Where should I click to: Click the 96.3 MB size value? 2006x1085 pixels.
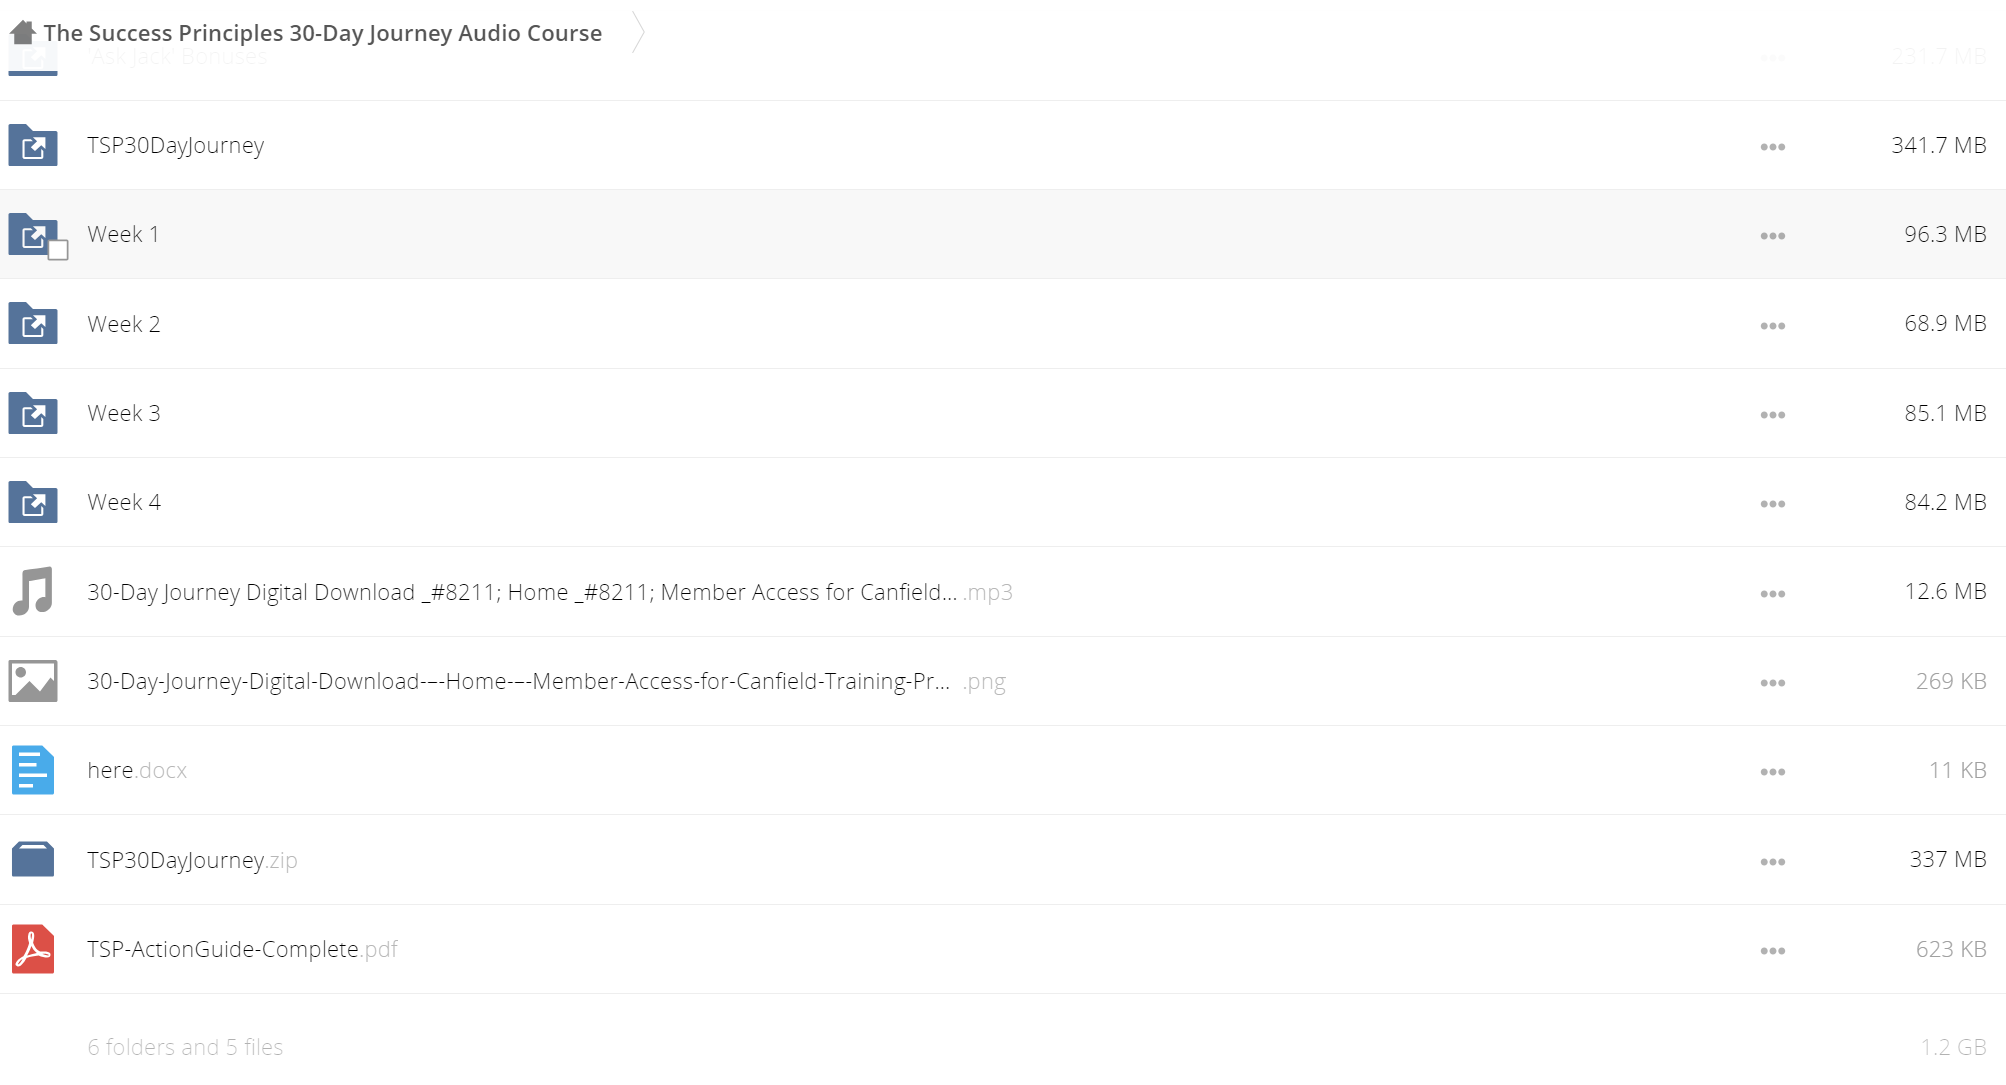1945,234
